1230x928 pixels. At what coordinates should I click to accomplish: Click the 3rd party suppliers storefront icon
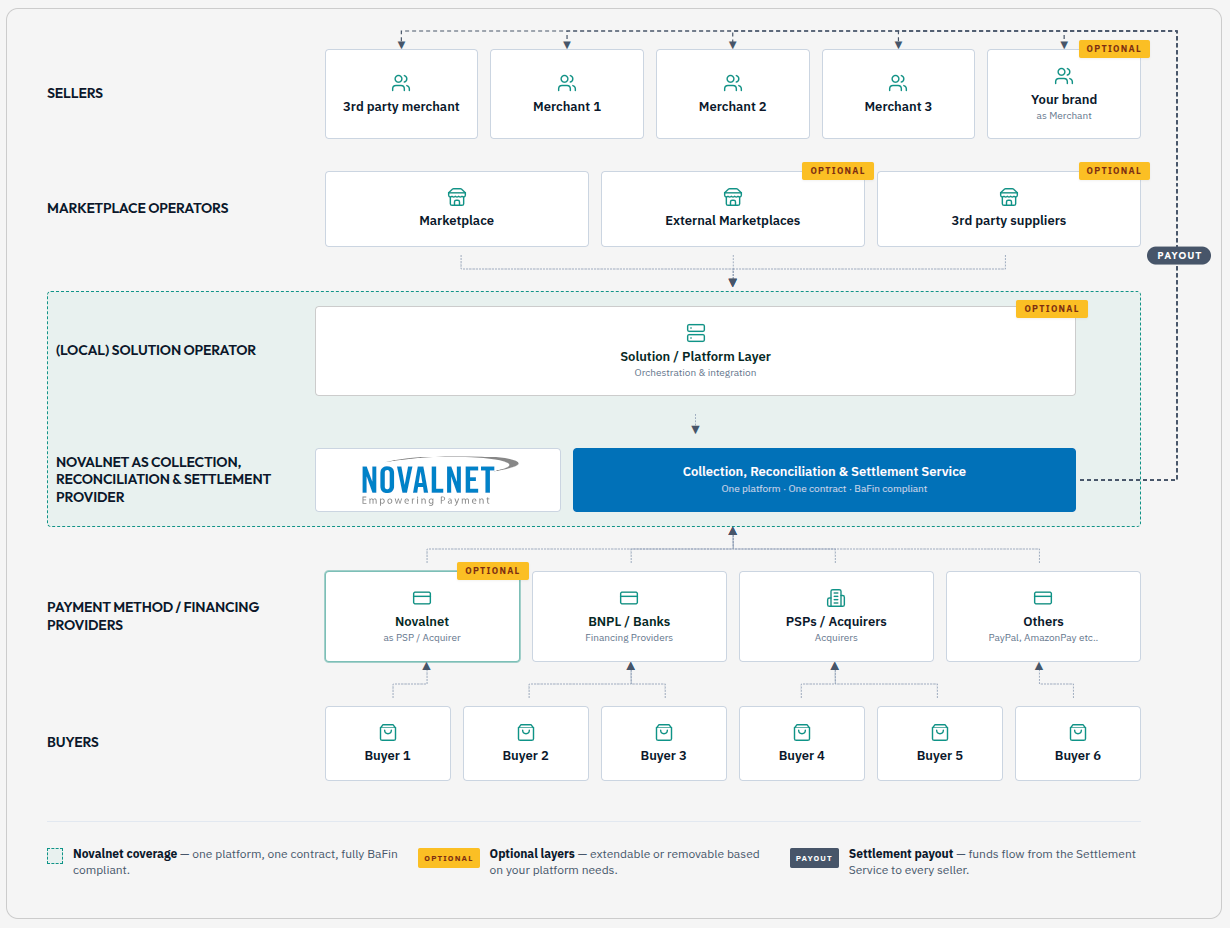(1009, 197)
